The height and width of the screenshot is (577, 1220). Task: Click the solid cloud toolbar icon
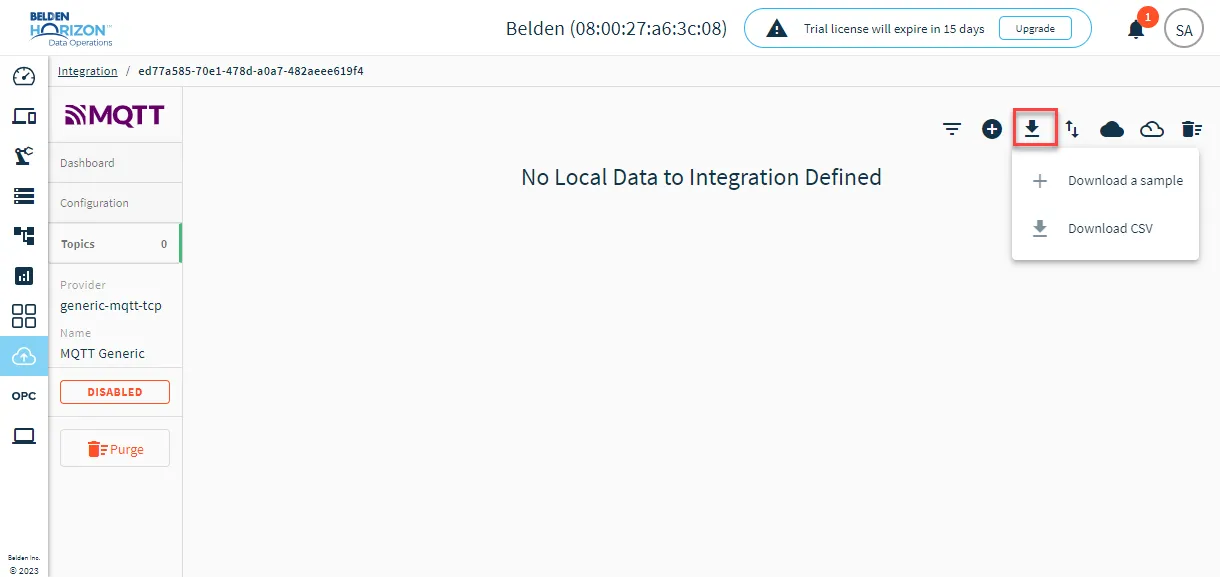pos(1112,129)
